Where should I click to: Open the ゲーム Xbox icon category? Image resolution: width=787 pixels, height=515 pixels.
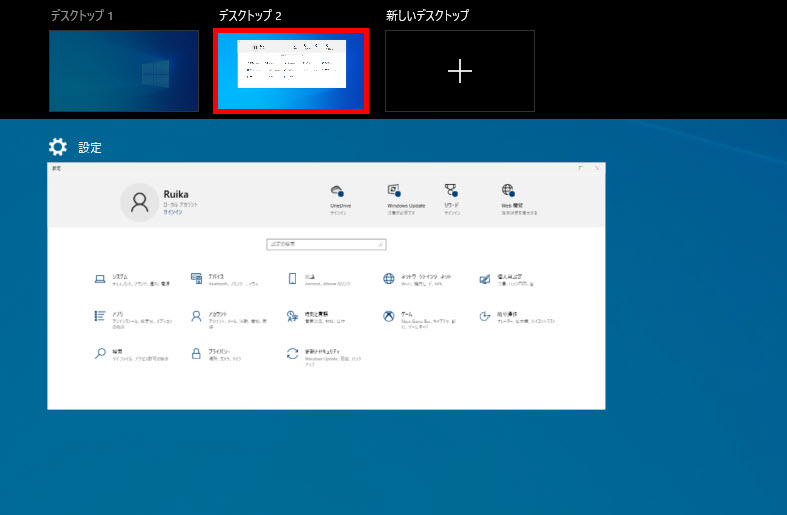[x=389, y=316]
